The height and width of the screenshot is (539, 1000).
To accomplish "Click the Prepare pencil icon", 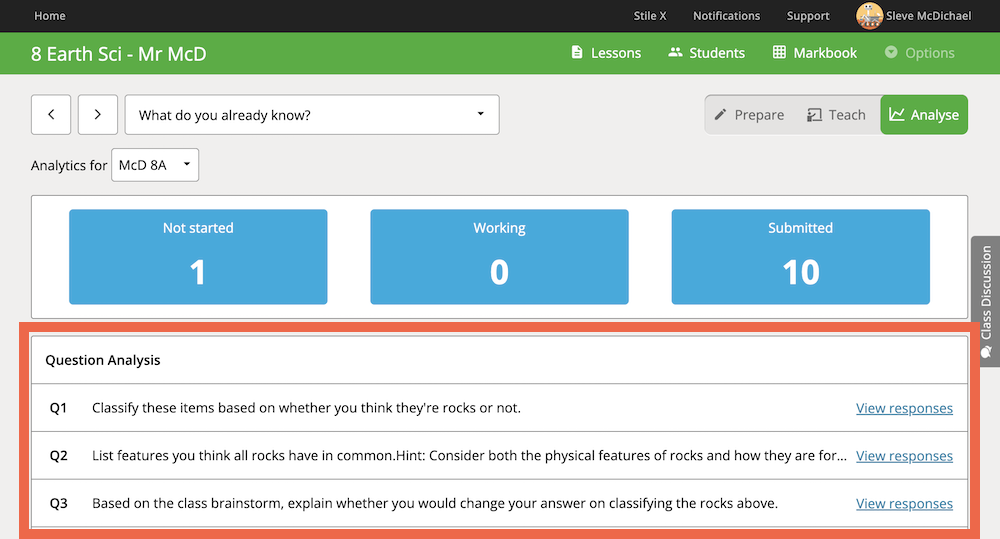I will click(x=720, y=115).
